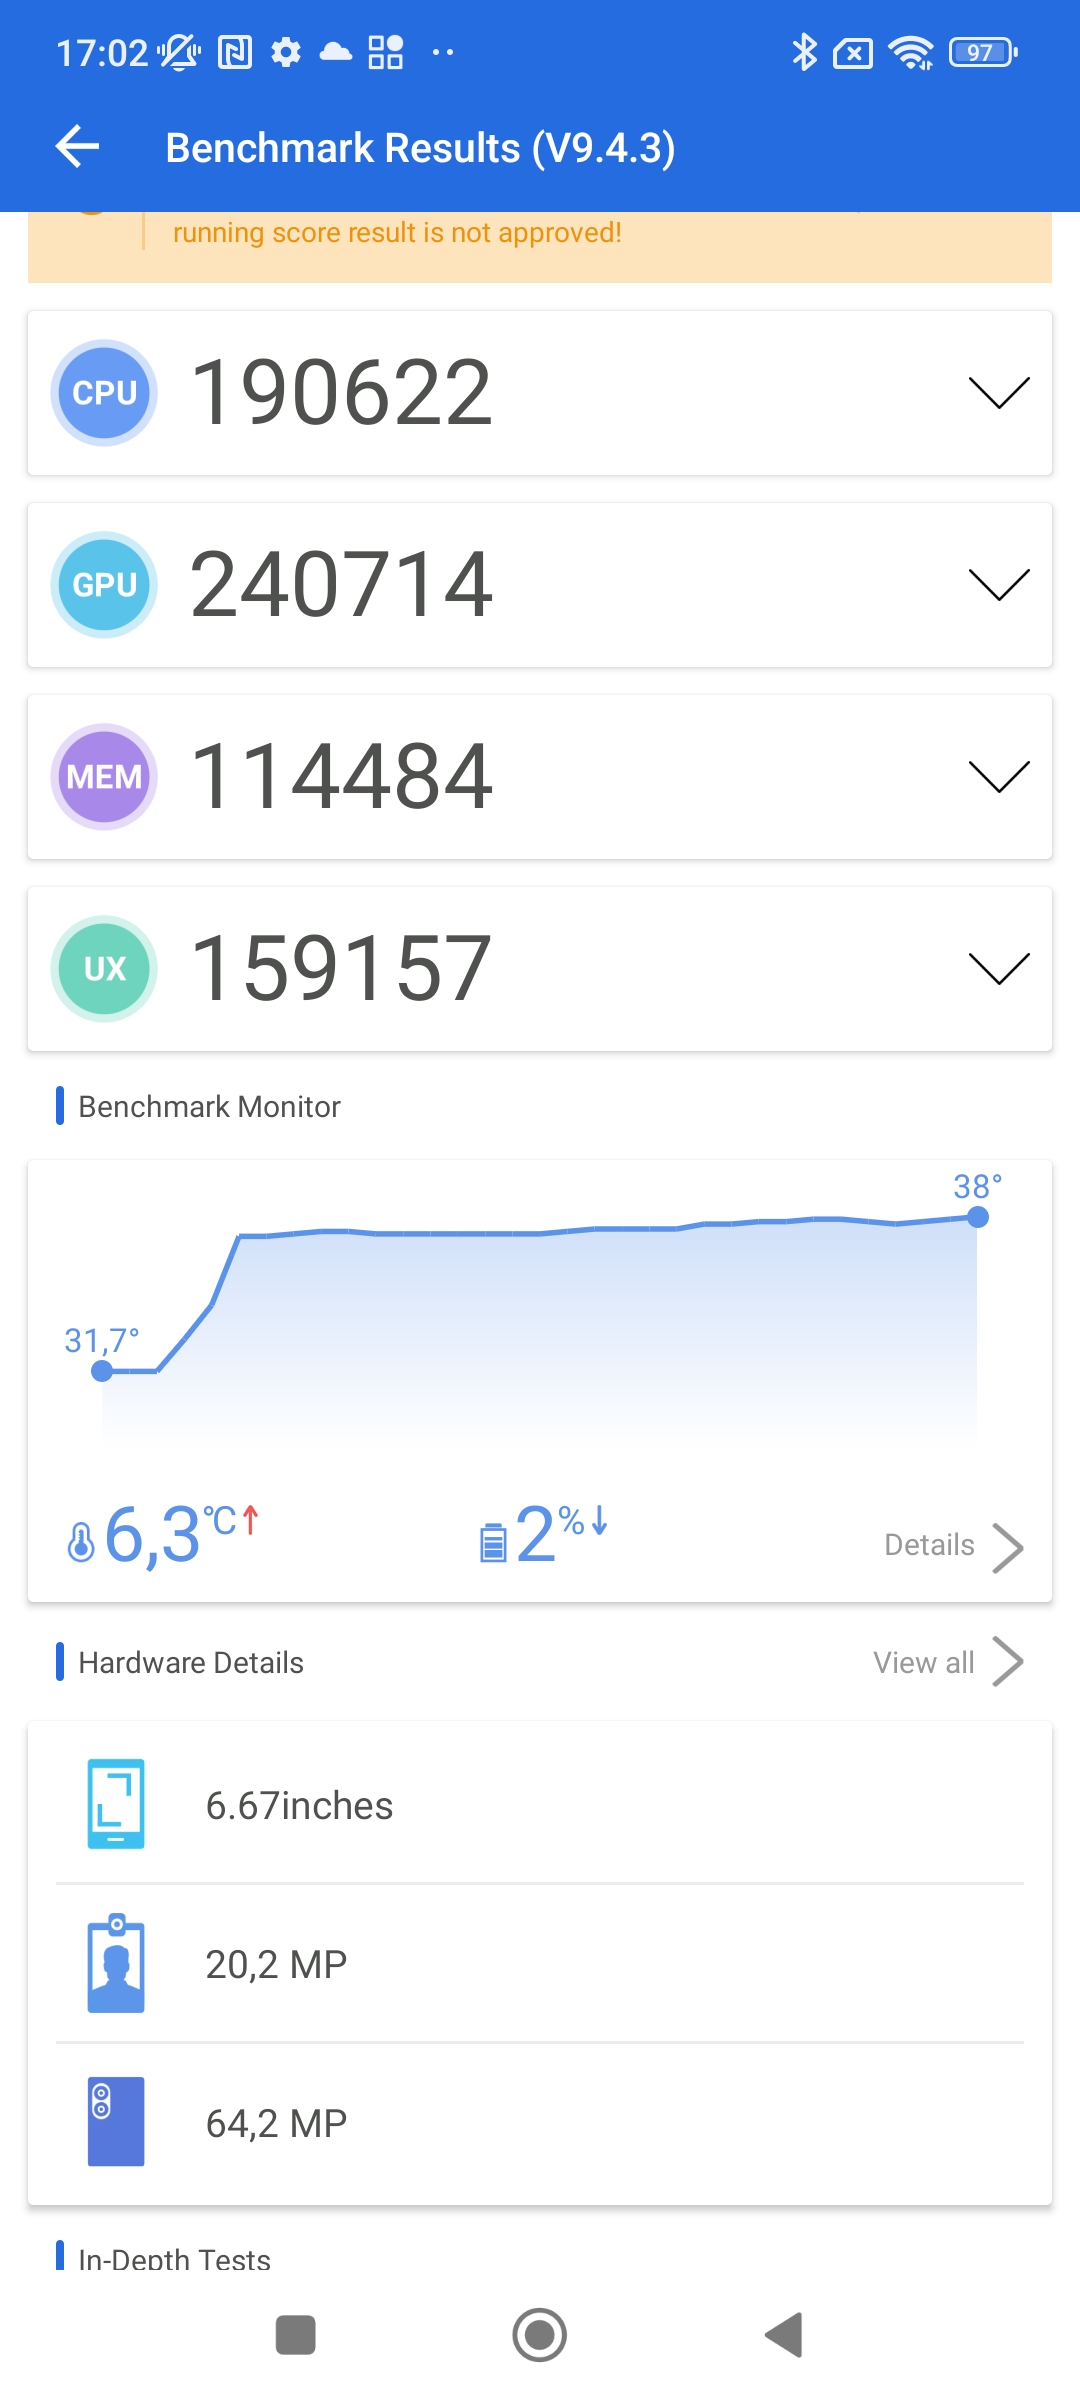The height and width of the screenshot is (2400, 1080).
Task: Open View all hardware details
Action: tap(947, 1662)
